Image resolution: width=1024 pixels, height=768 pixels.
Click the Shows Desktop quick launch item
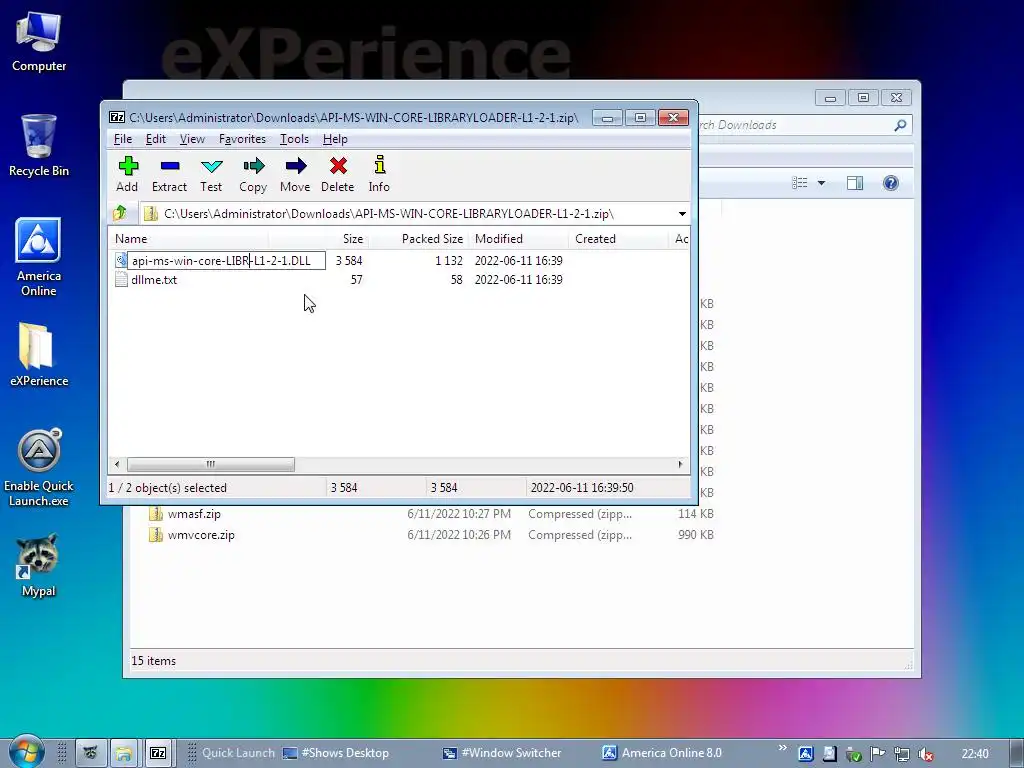tap(336, 753)
